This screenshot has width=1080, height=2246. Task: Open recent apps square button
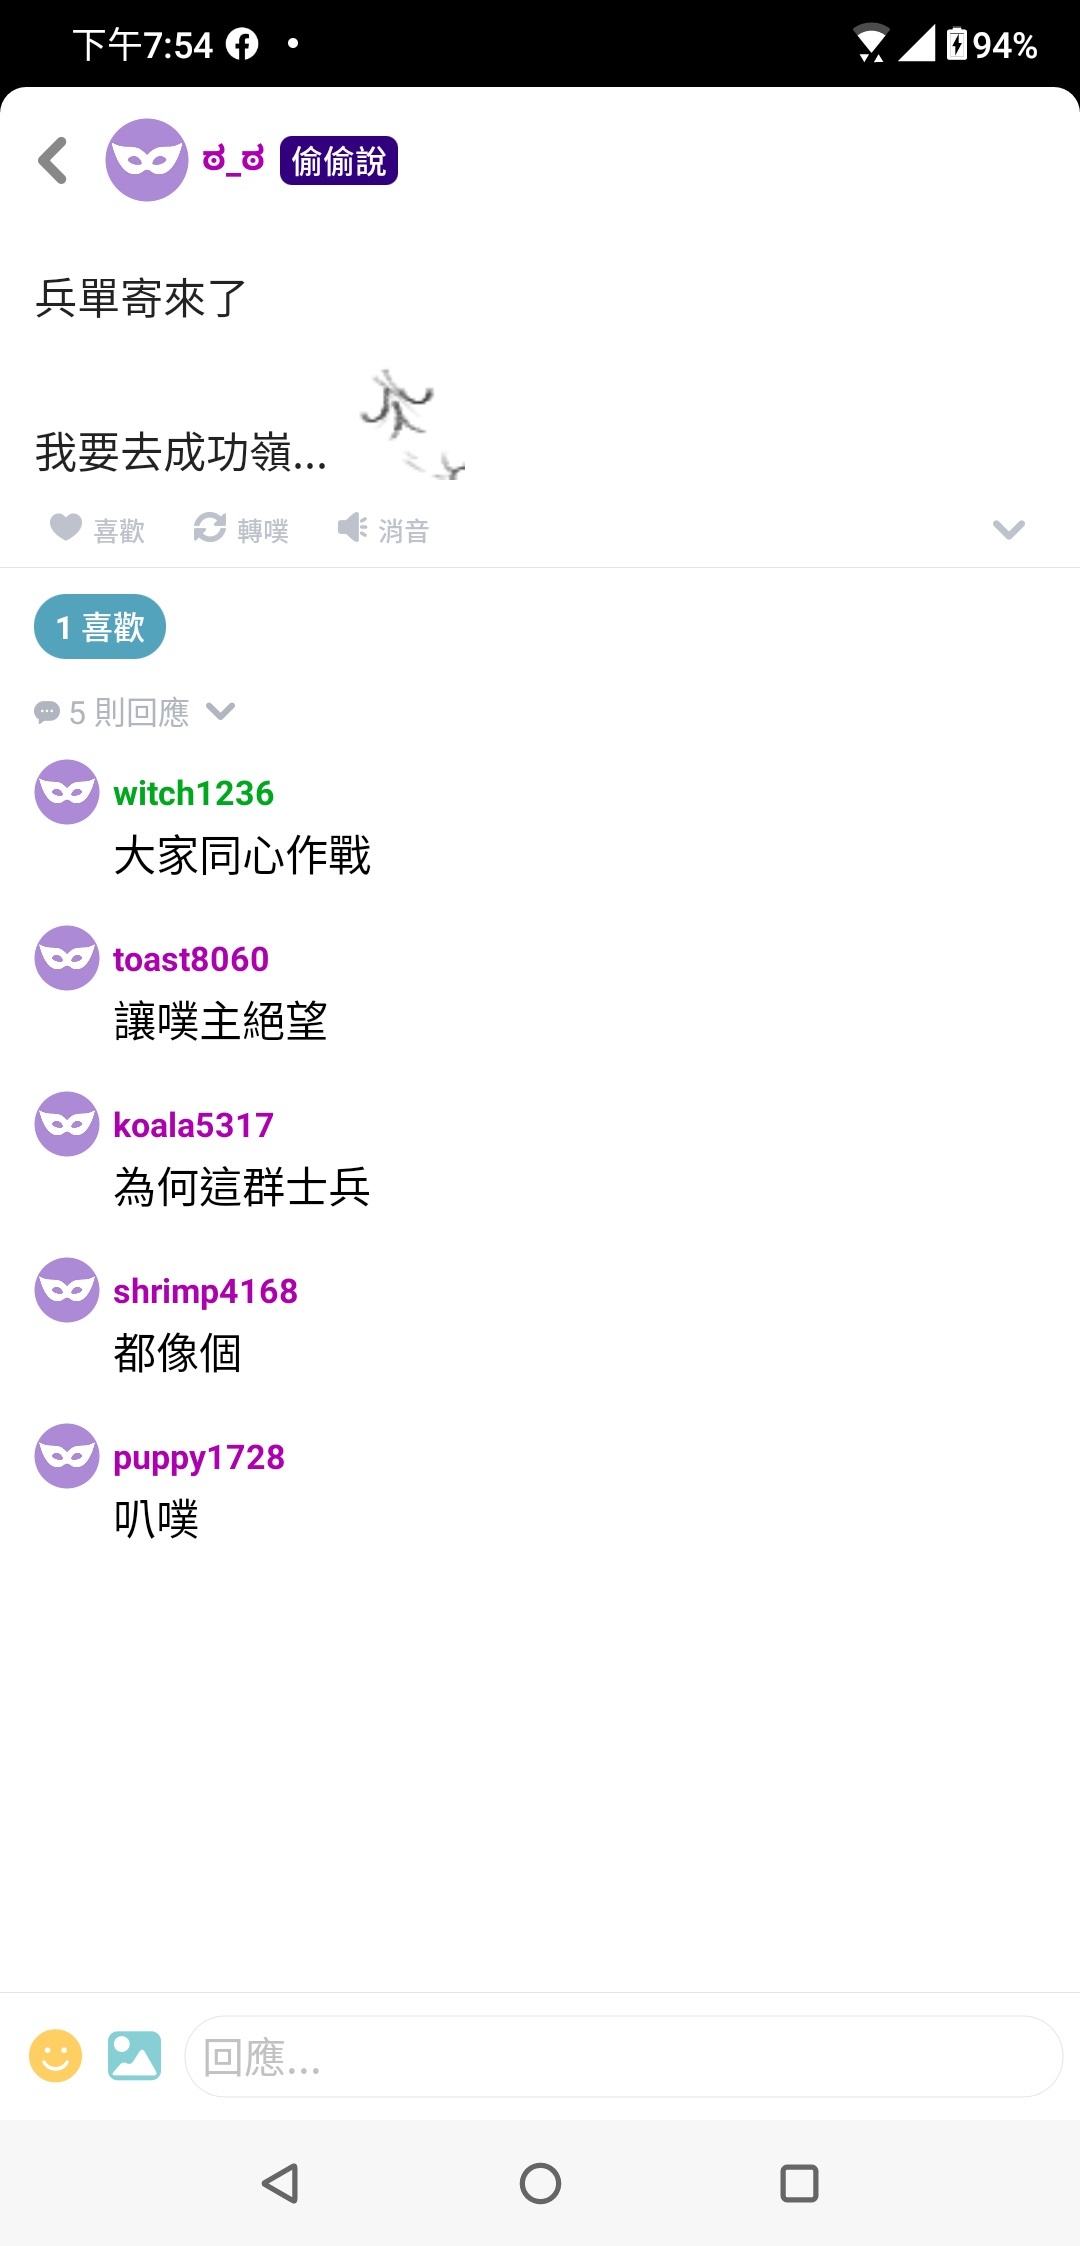pos(799,2183)
